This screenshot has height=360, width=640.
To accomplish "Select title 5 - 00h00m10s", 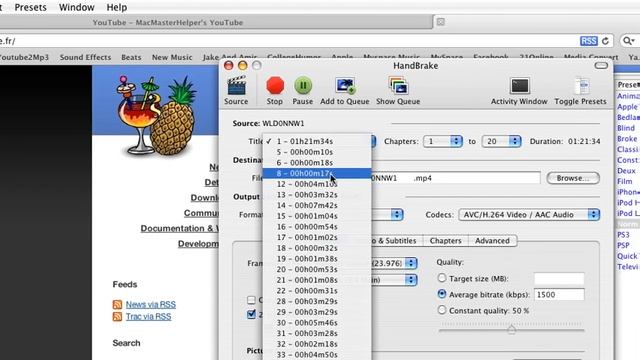I will point(317,152).
